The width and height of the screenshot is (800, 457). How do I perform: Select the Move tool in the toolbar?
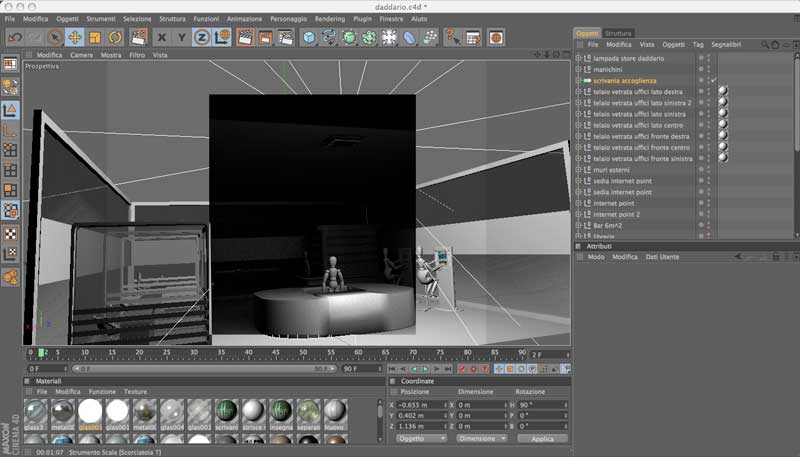[x=74, y=37]
